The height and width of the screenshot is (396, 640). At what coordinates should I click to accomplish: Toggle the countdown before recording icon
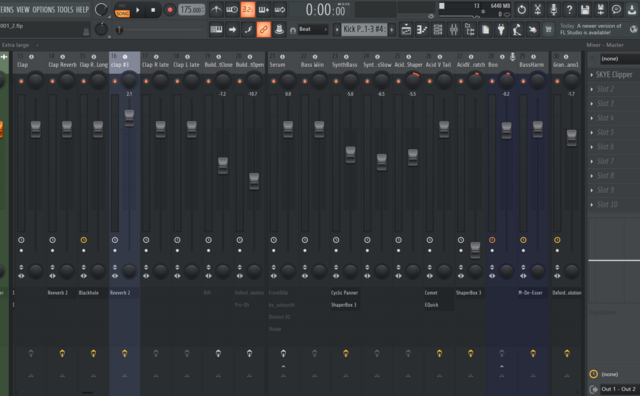(232, 9)
